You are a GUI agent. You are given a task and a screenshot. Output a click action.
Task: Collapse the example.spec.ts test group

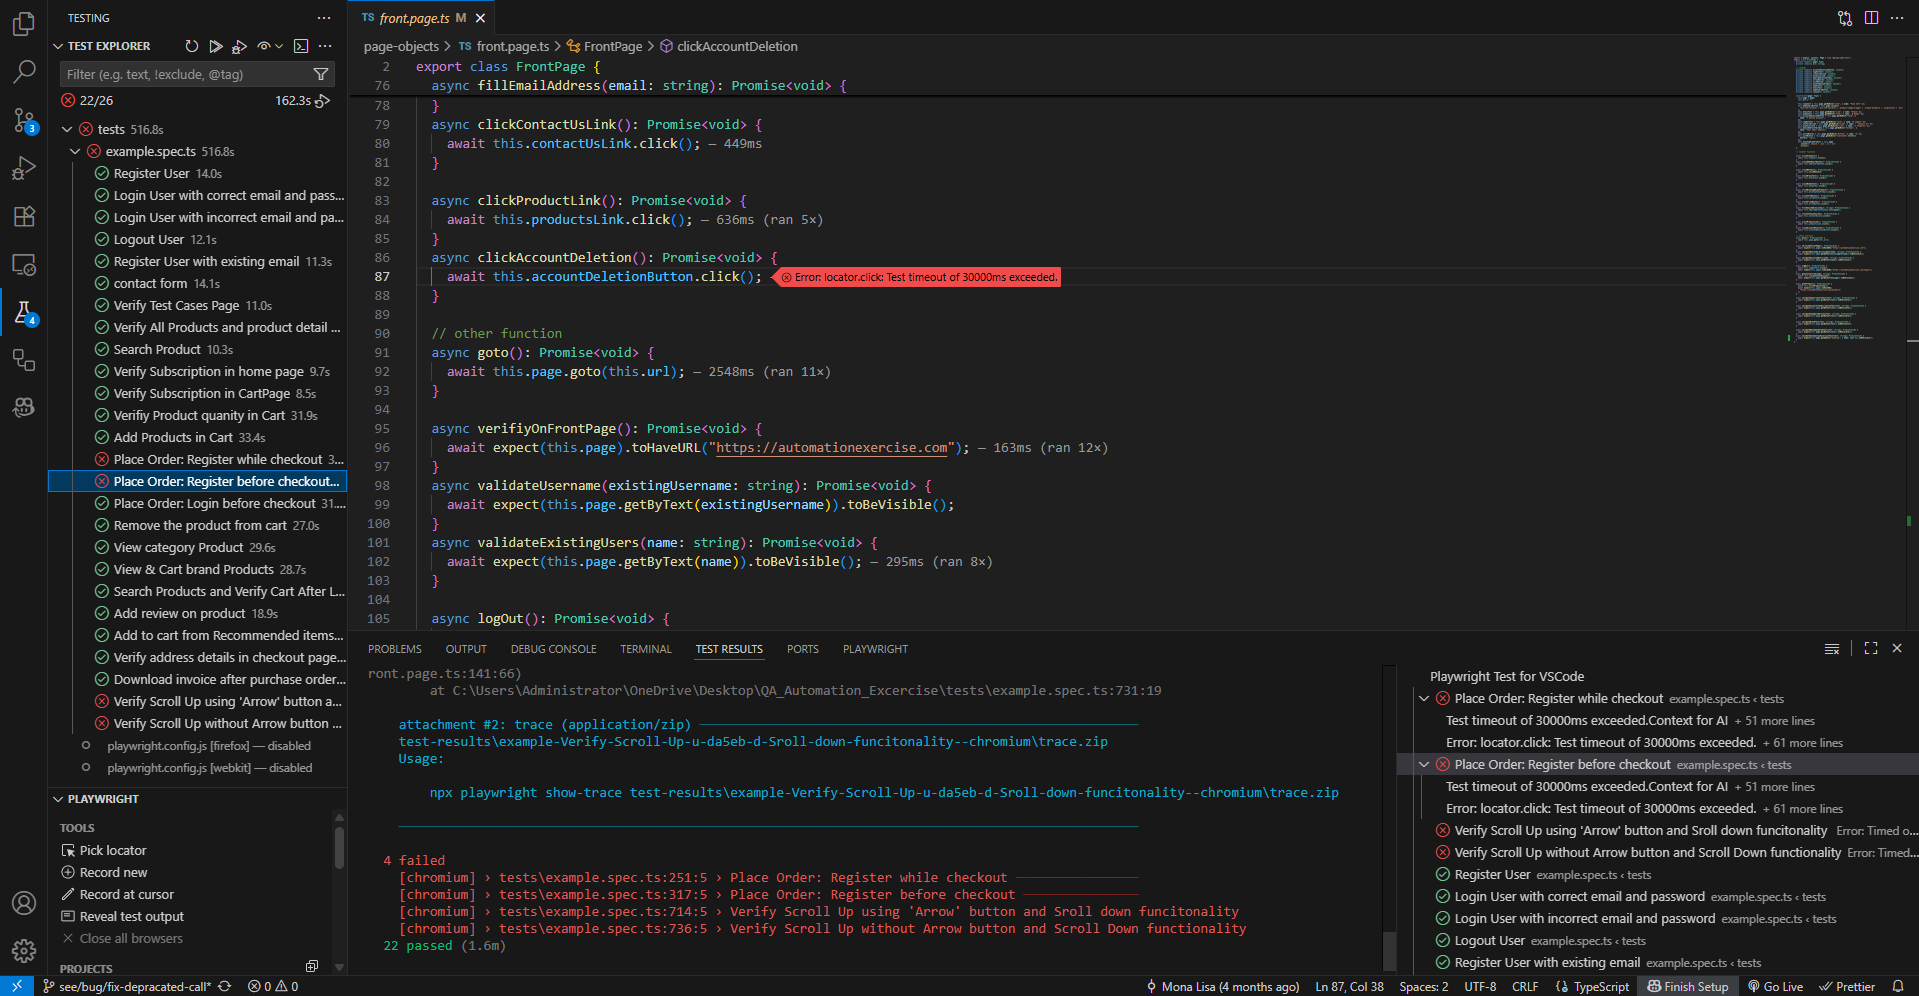[x=75, y=151]
